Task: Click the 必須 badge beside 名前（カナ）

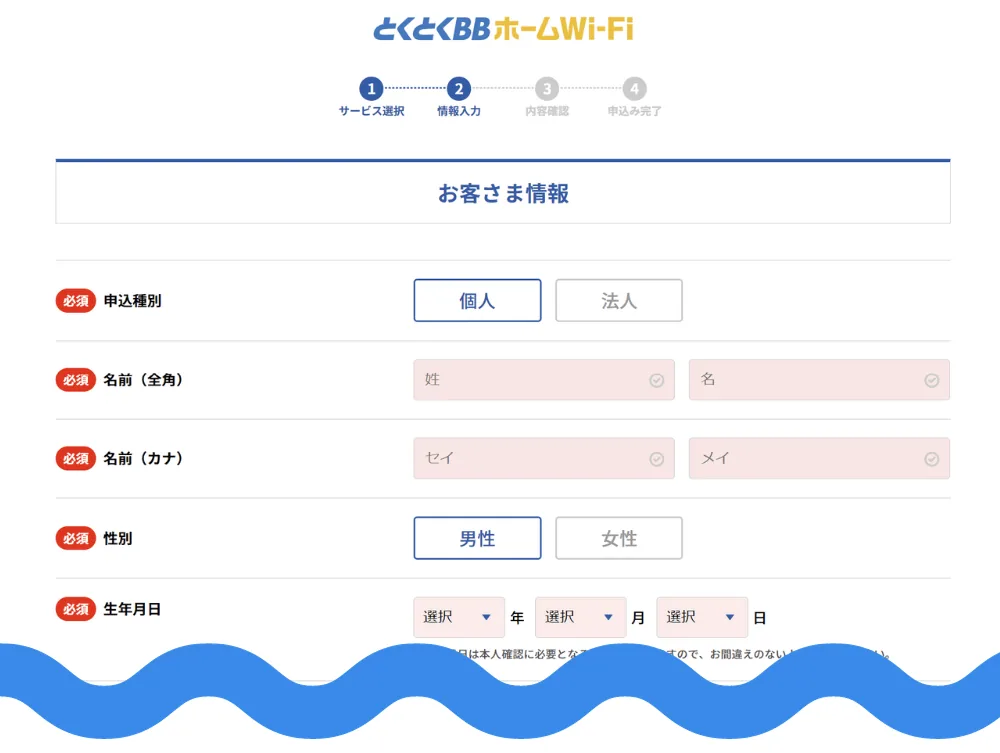Action: tap(76, 458)
